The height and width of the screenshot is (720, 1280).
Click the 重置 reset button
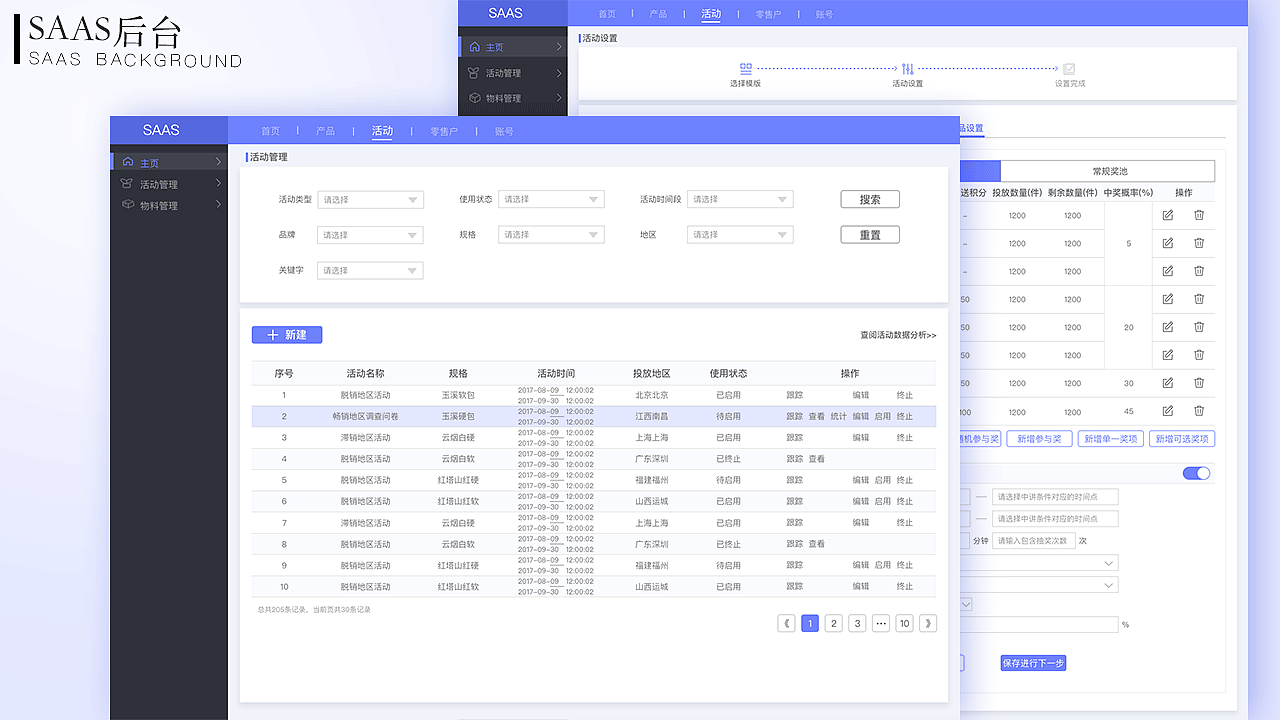click(x=870, y=235)
